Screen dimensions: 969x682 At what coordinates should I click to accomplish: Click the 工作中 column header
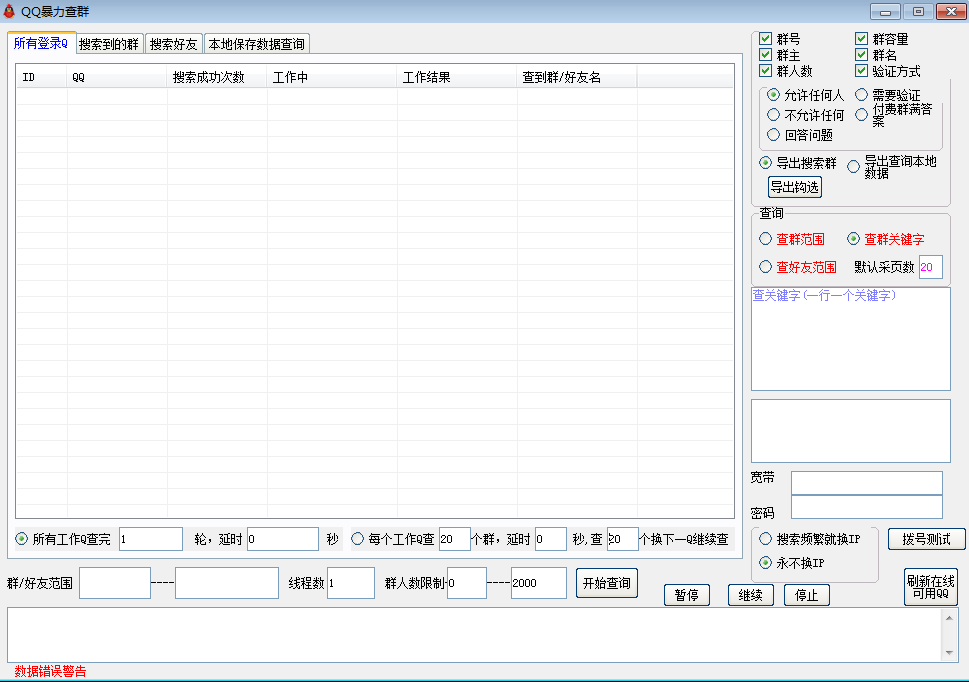332,77
